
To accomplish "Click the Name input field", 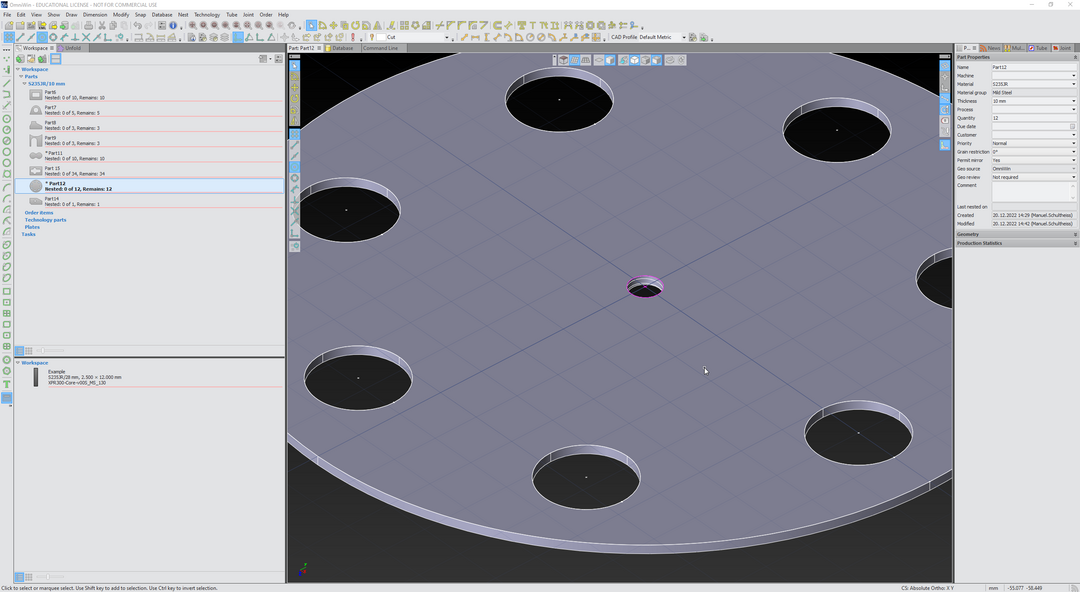I will pyautogui.click(x=1033, y=68).
